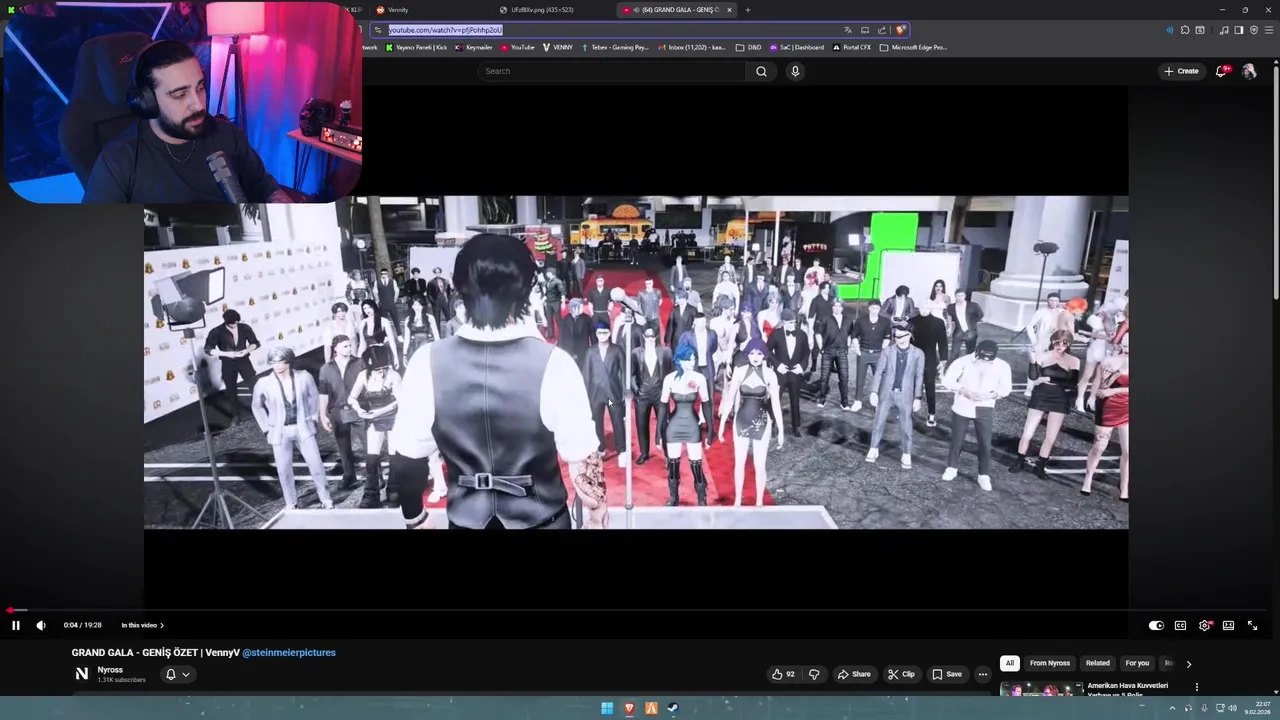This screenshot has height=720, width=1280.
Task: Open the more actions (three dots) menu
Action: pyautogui.click(x=983, y=674)
